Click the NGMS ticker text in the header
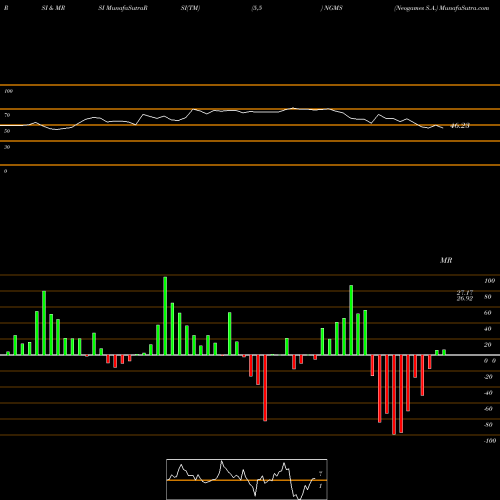500x500 pixels. 333,8
